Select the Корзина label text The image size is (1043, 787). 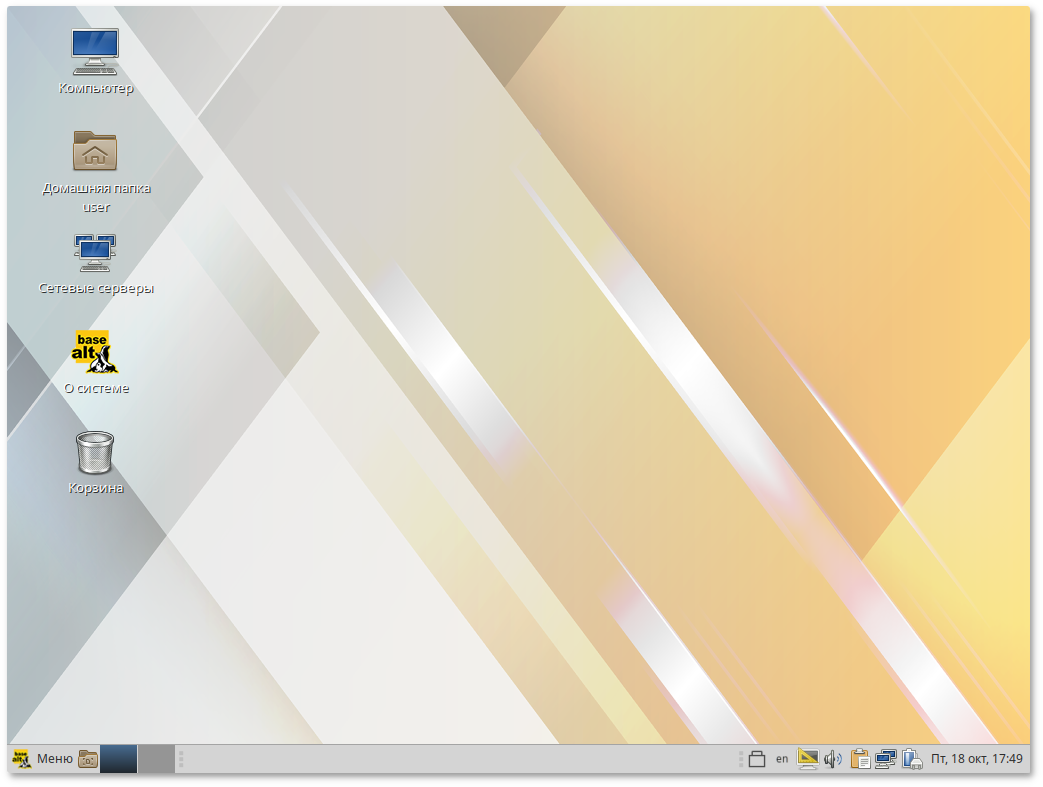pos(96,488)
